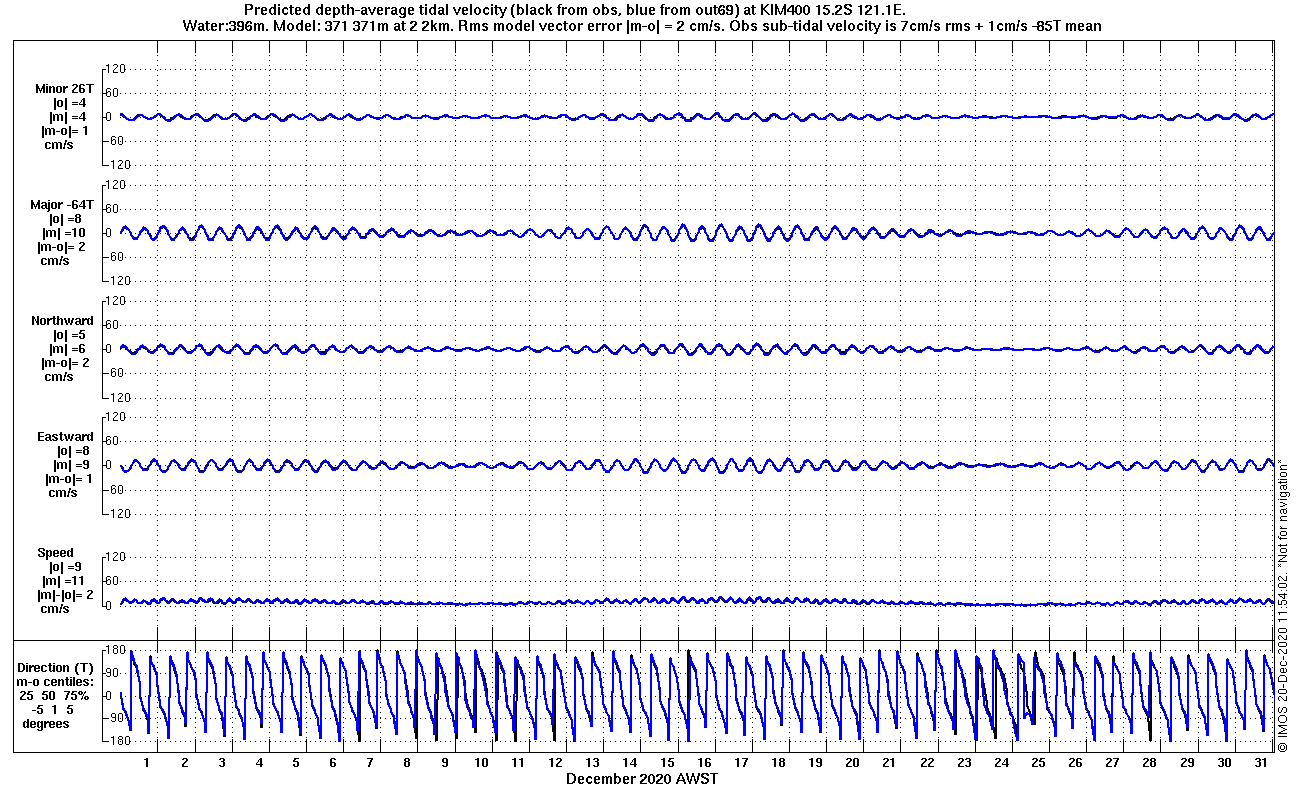
Task: Click day '20' on the date axis
Action: tap(853, 763)
